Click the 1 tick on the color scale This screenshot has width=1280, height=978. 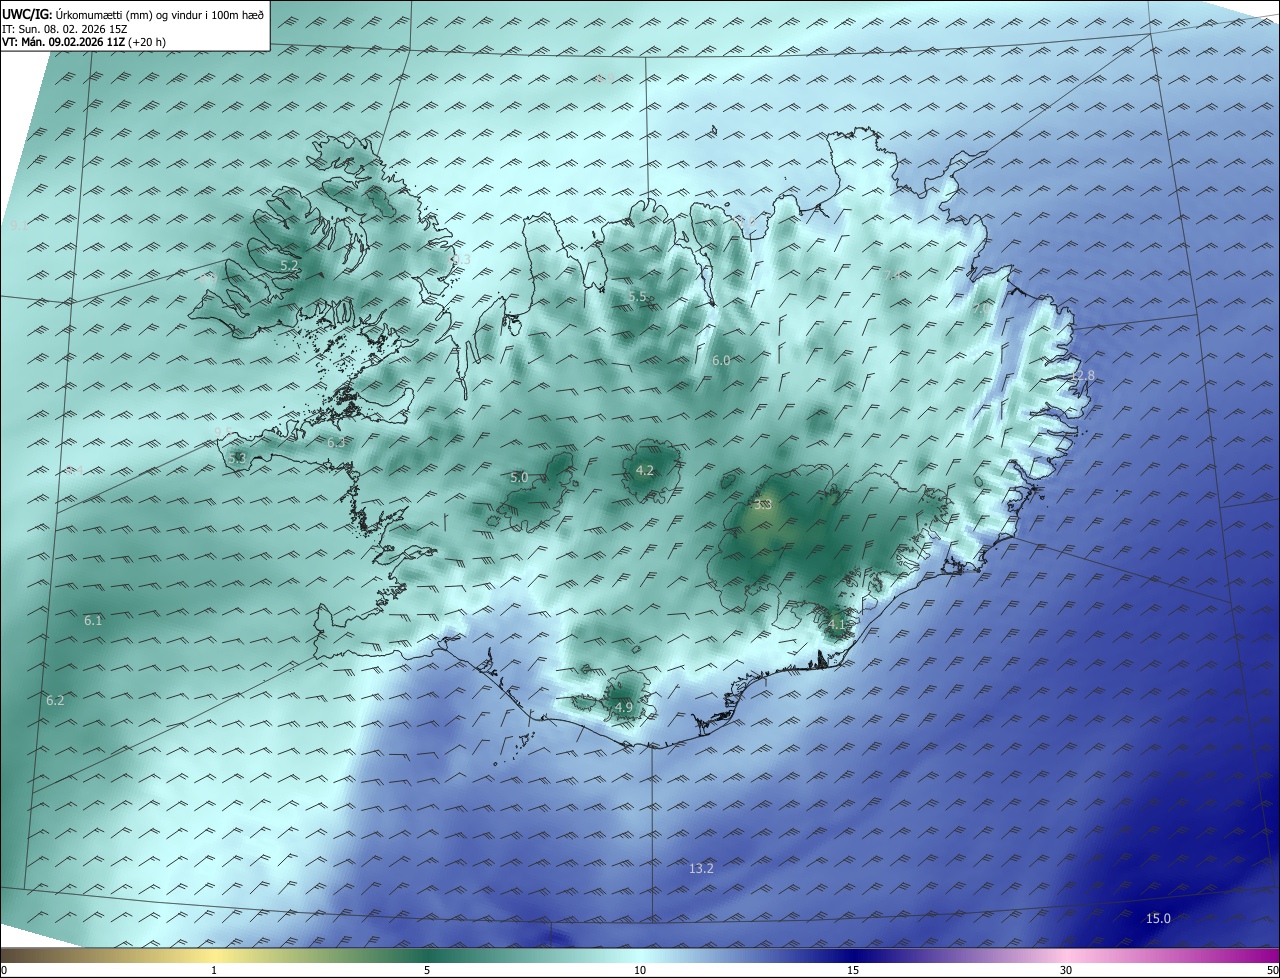pyautogui.click(x=214, y=970)
